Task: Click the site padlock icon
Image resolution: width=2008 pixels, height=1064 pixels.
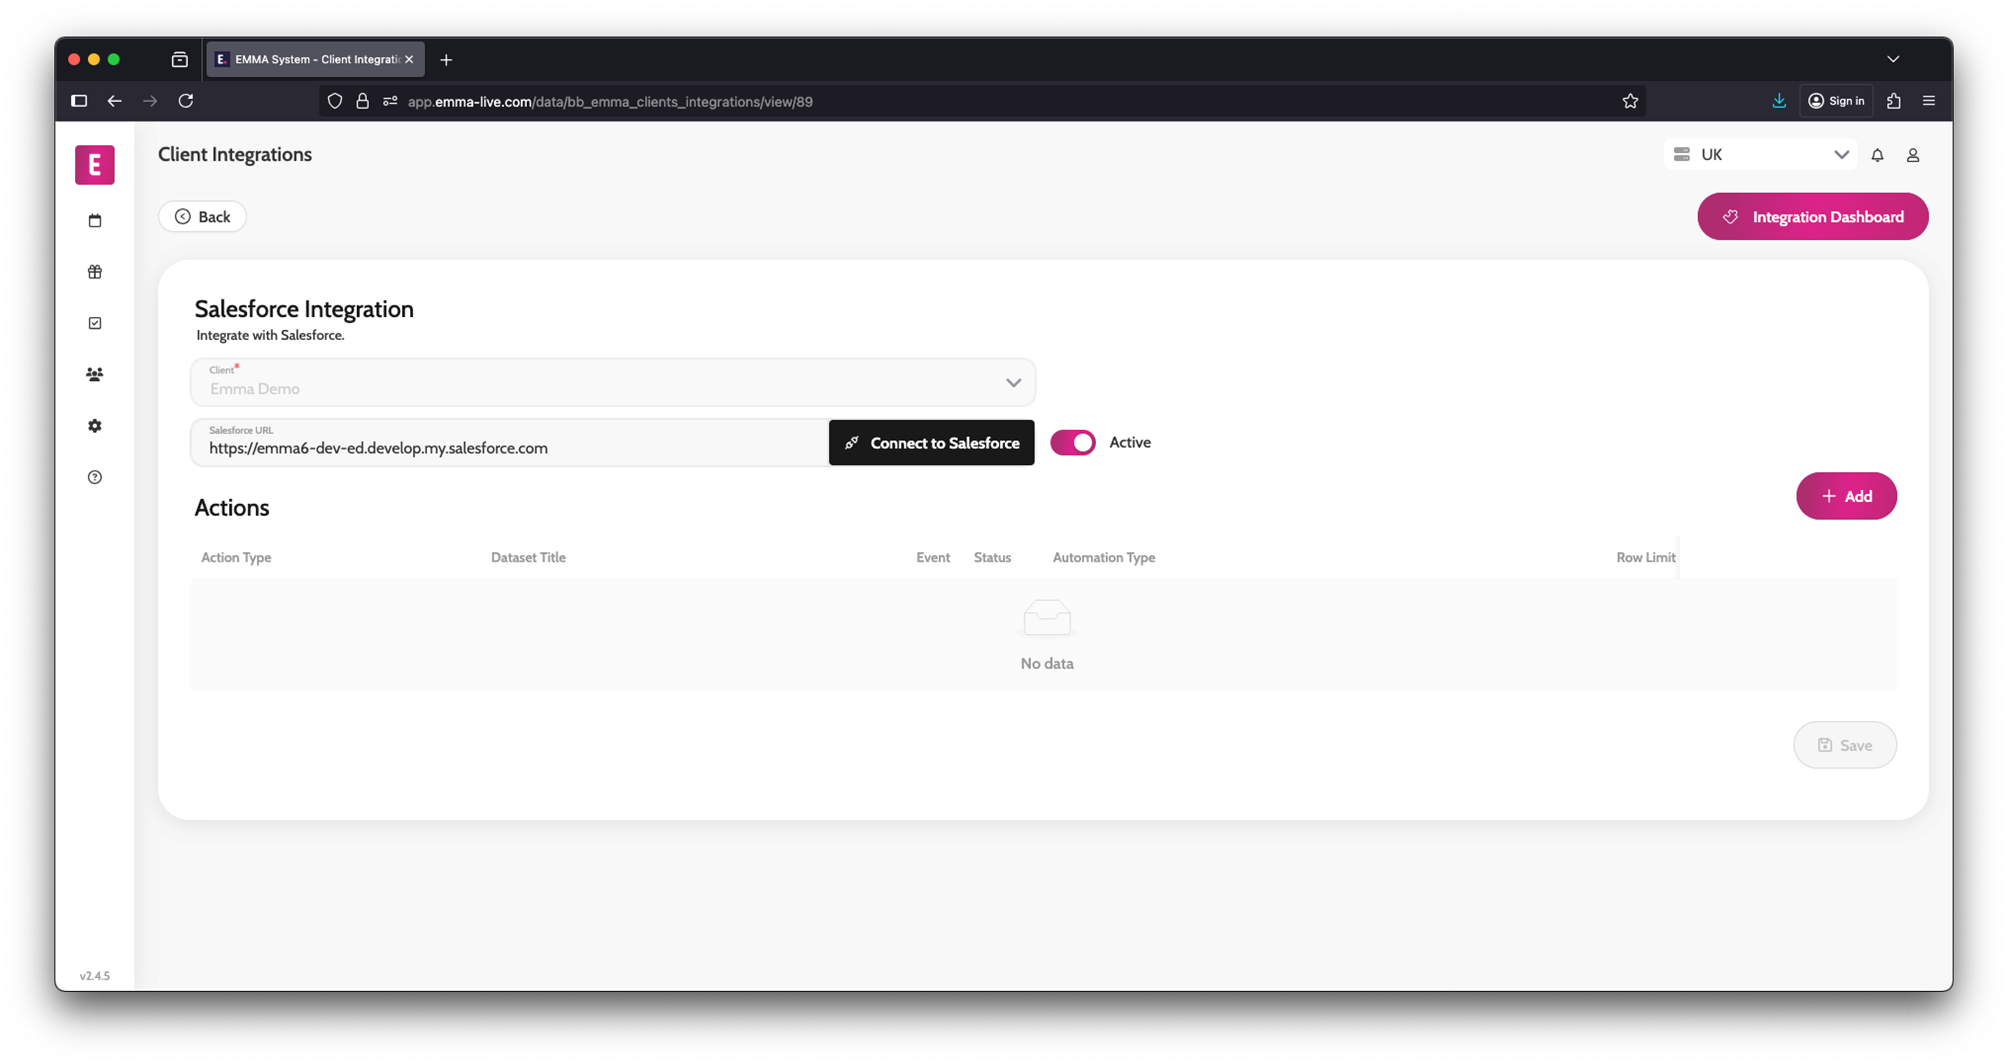Action: (363, 101)
